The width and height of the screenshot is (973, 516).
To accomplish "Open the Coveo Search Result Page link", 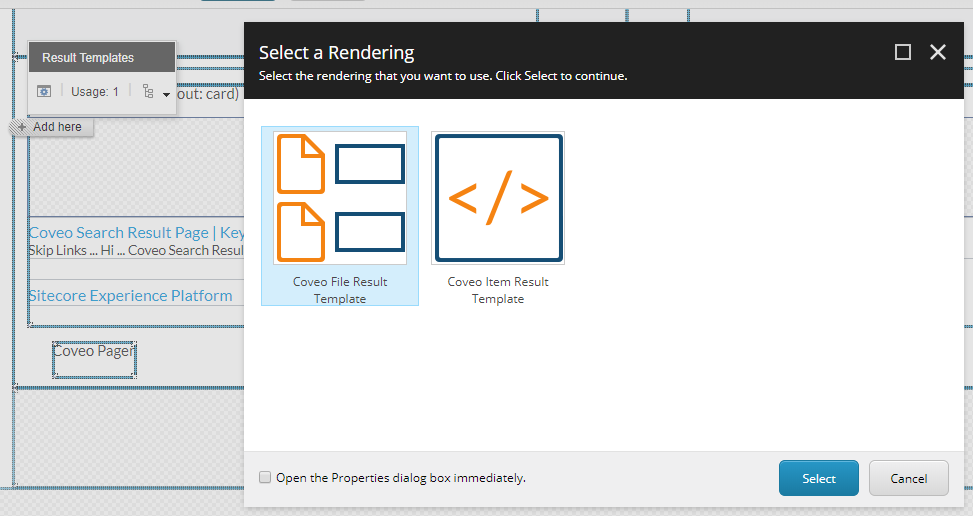I will pyautogui.click(x=137, y=233).
